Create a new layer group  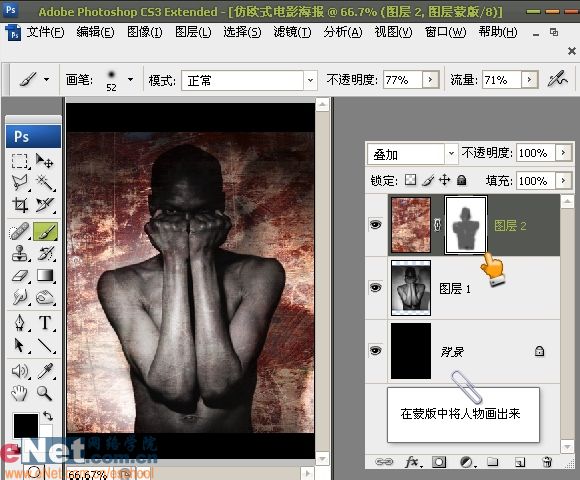point(492,462)
